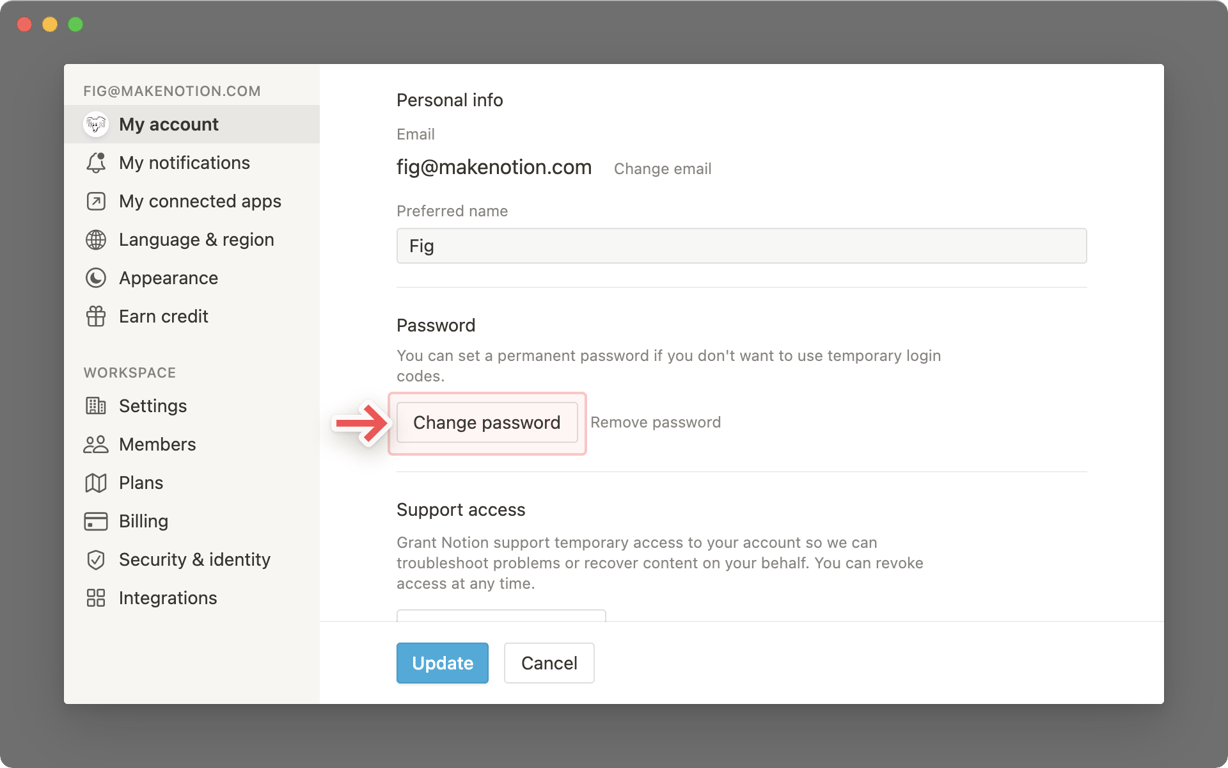The image size is (1228, 768).
Task: Click the credit card Billing icon
Action: 96,521
